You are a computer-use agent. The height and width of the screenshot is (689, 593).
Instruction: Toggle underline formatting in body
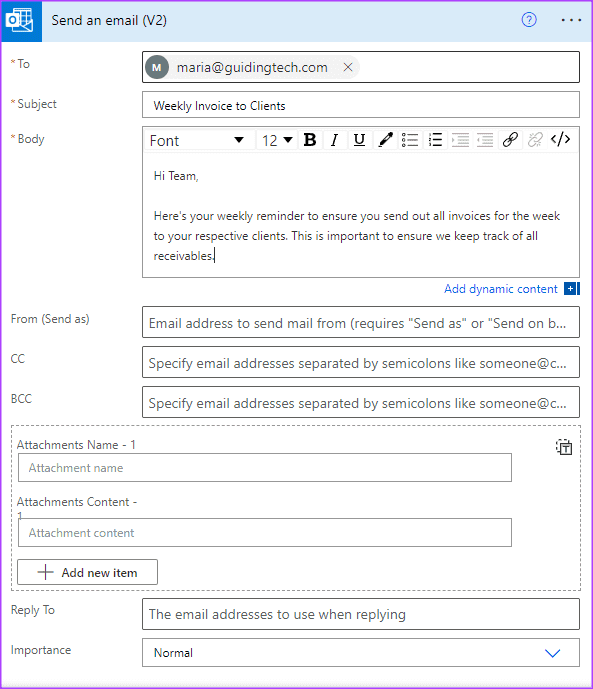359,140
